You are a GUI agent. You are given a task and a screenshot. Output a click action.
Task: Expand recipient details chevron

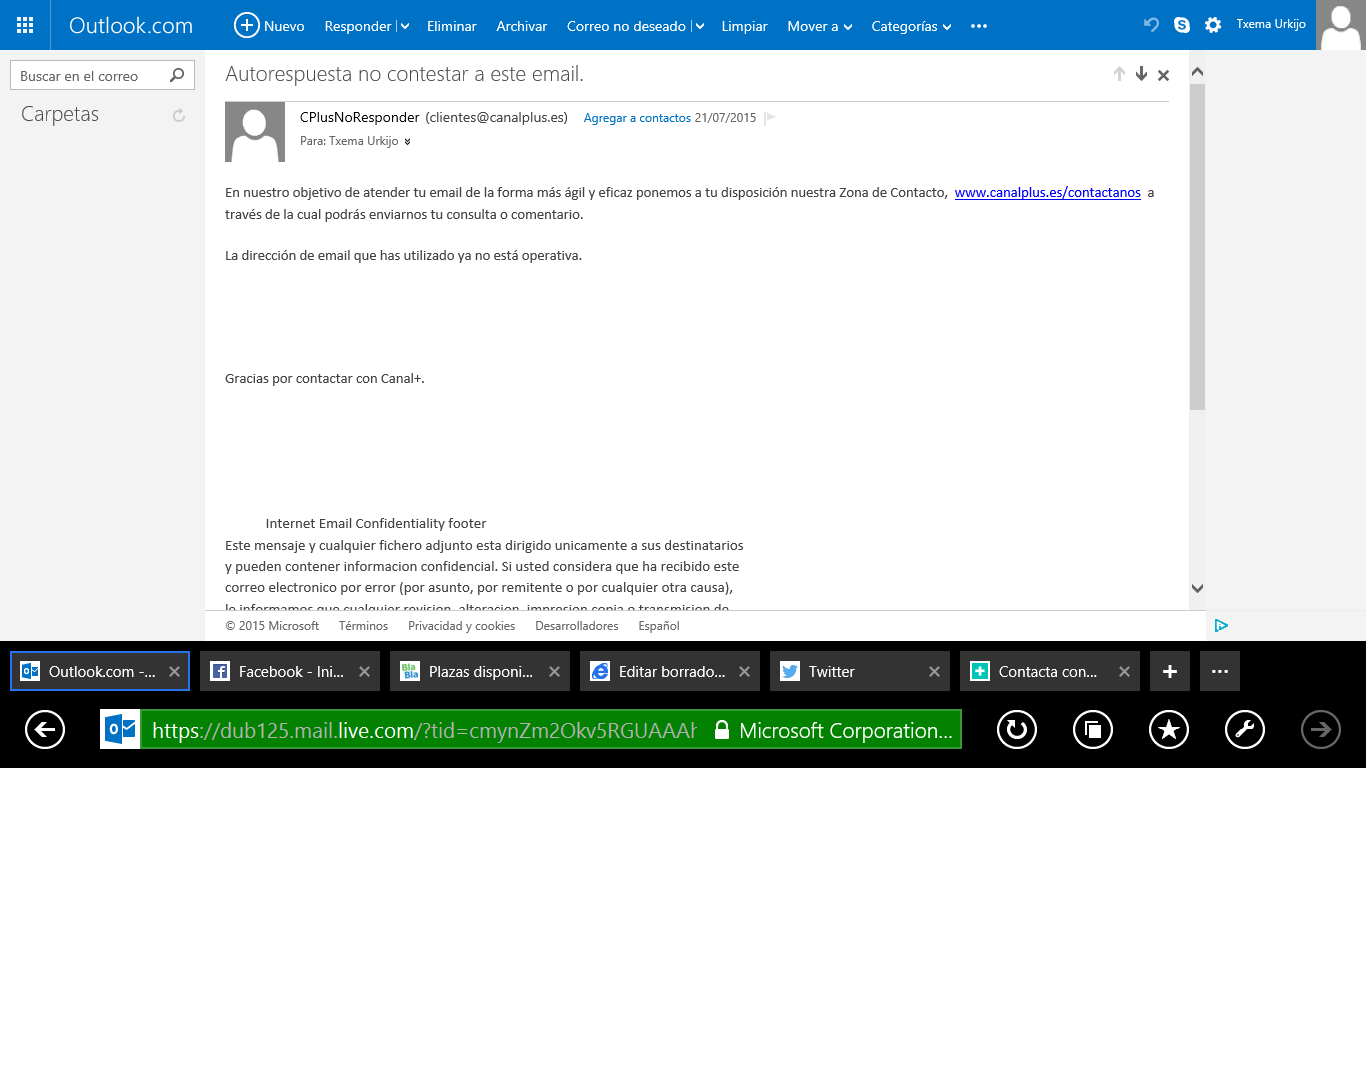click(407, 142)
